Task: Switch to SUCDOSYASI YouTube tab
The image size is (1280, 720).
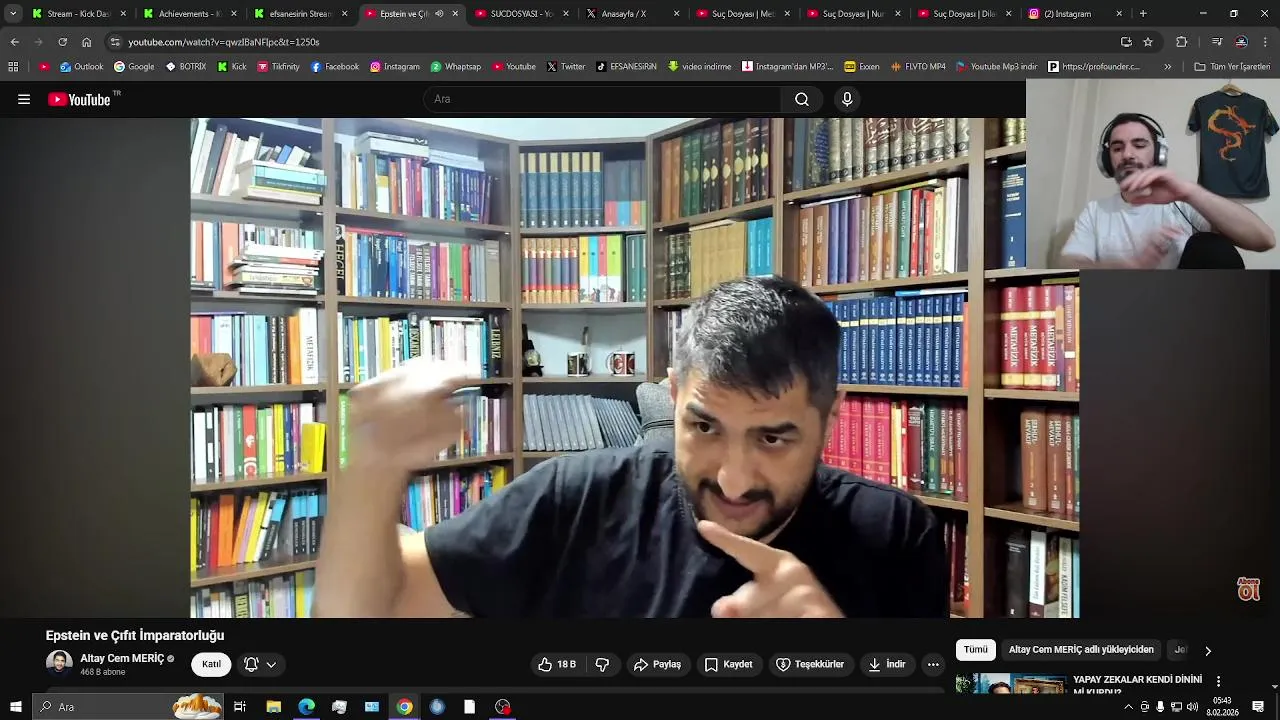Action: click(x=522, y=14)
